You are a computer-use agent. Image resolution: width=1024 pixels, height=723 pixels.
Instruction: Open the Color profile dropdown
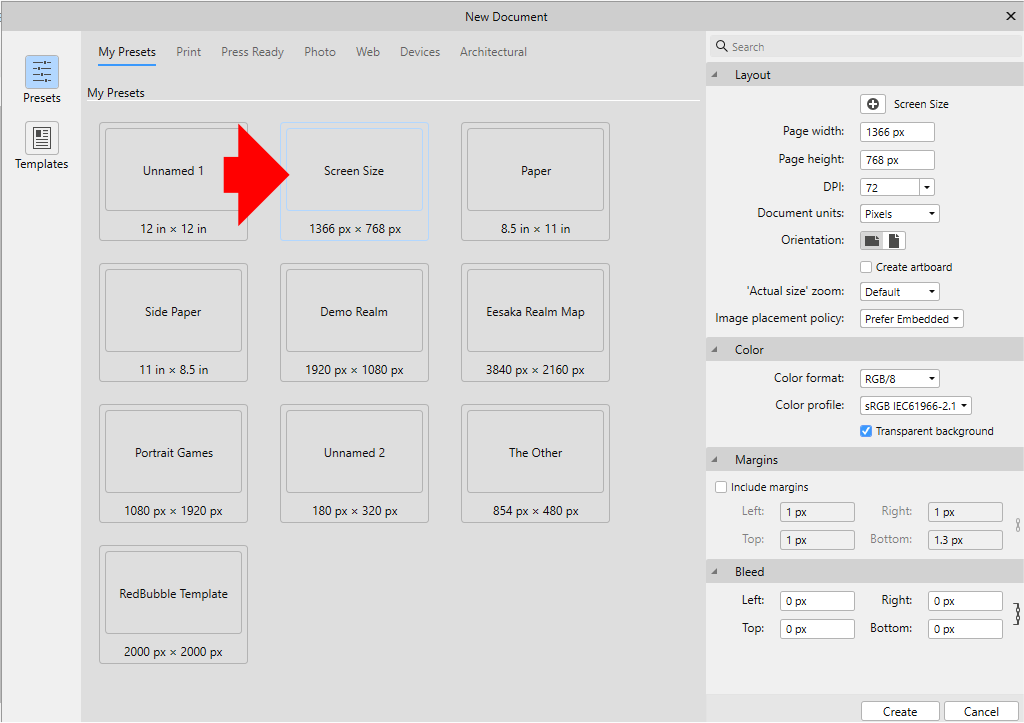[x=915, y=405]
